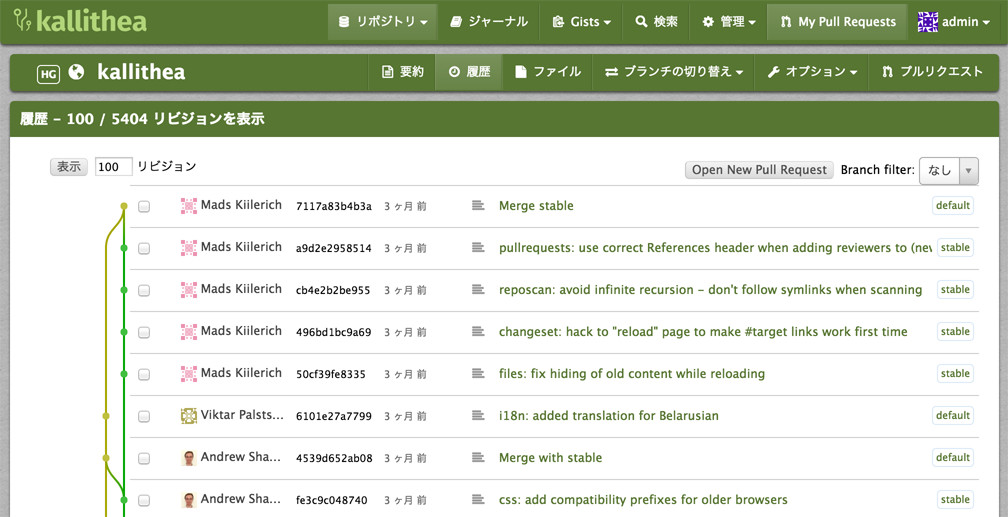This screenshot has height=517, width=1008.
Task: Open the オプション dropdown
Action: 812,72
